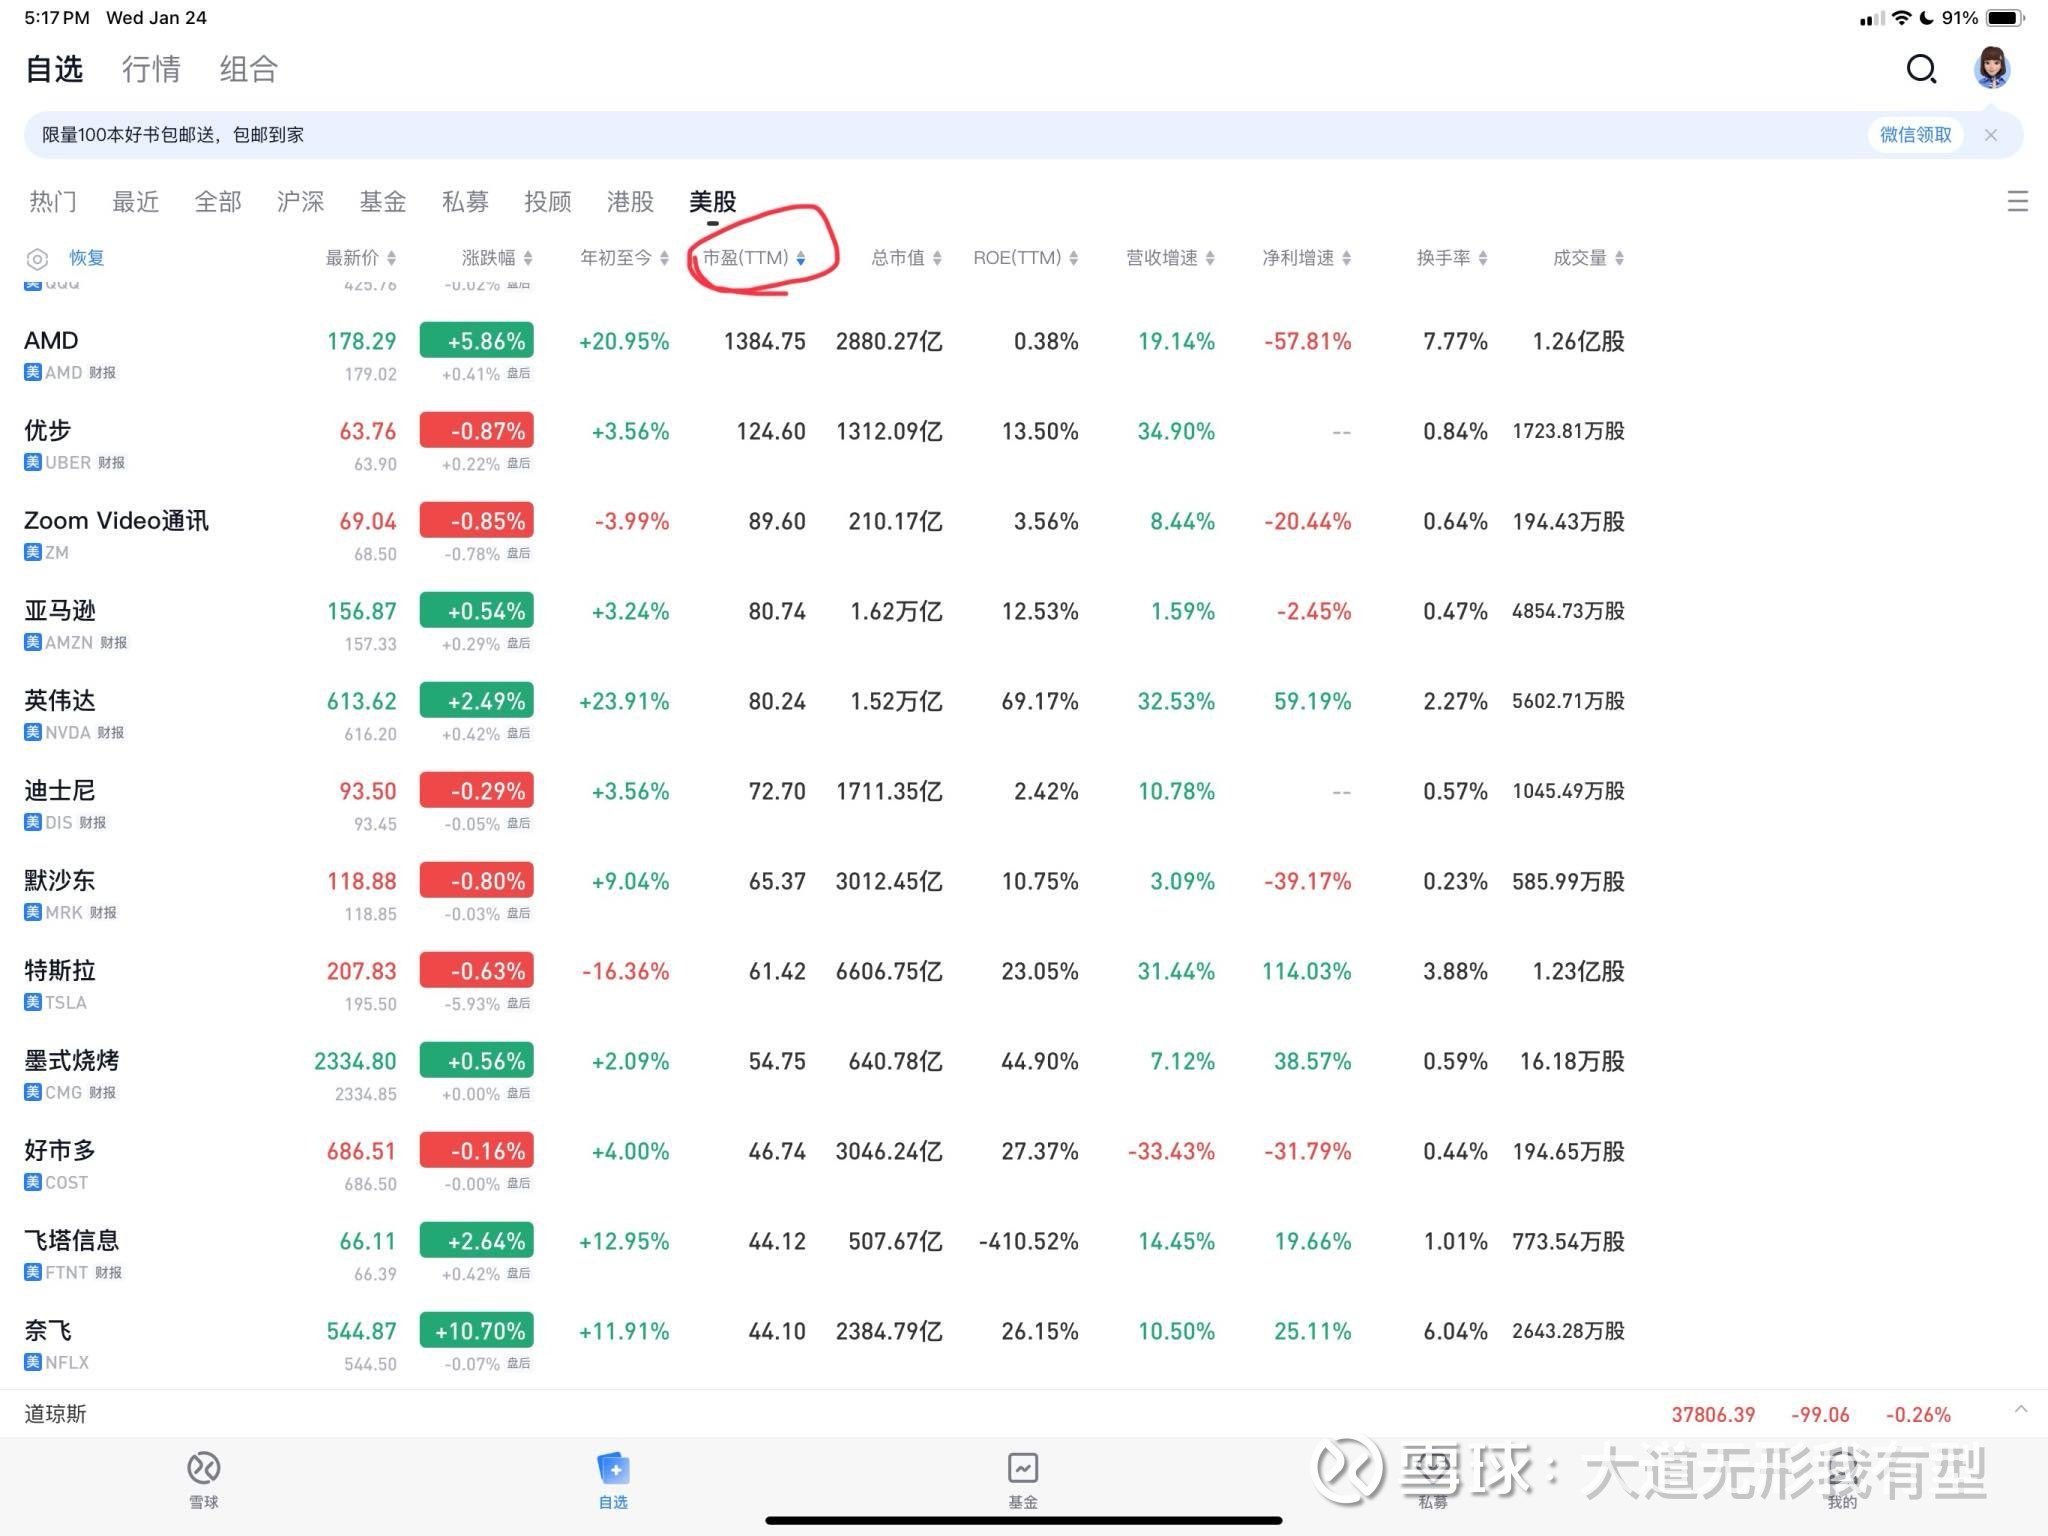Image resolution: width=2048 pixels, height=1536 pixels.
Task: Click the 恢复 restore link
Action: [x=86, y=258]
